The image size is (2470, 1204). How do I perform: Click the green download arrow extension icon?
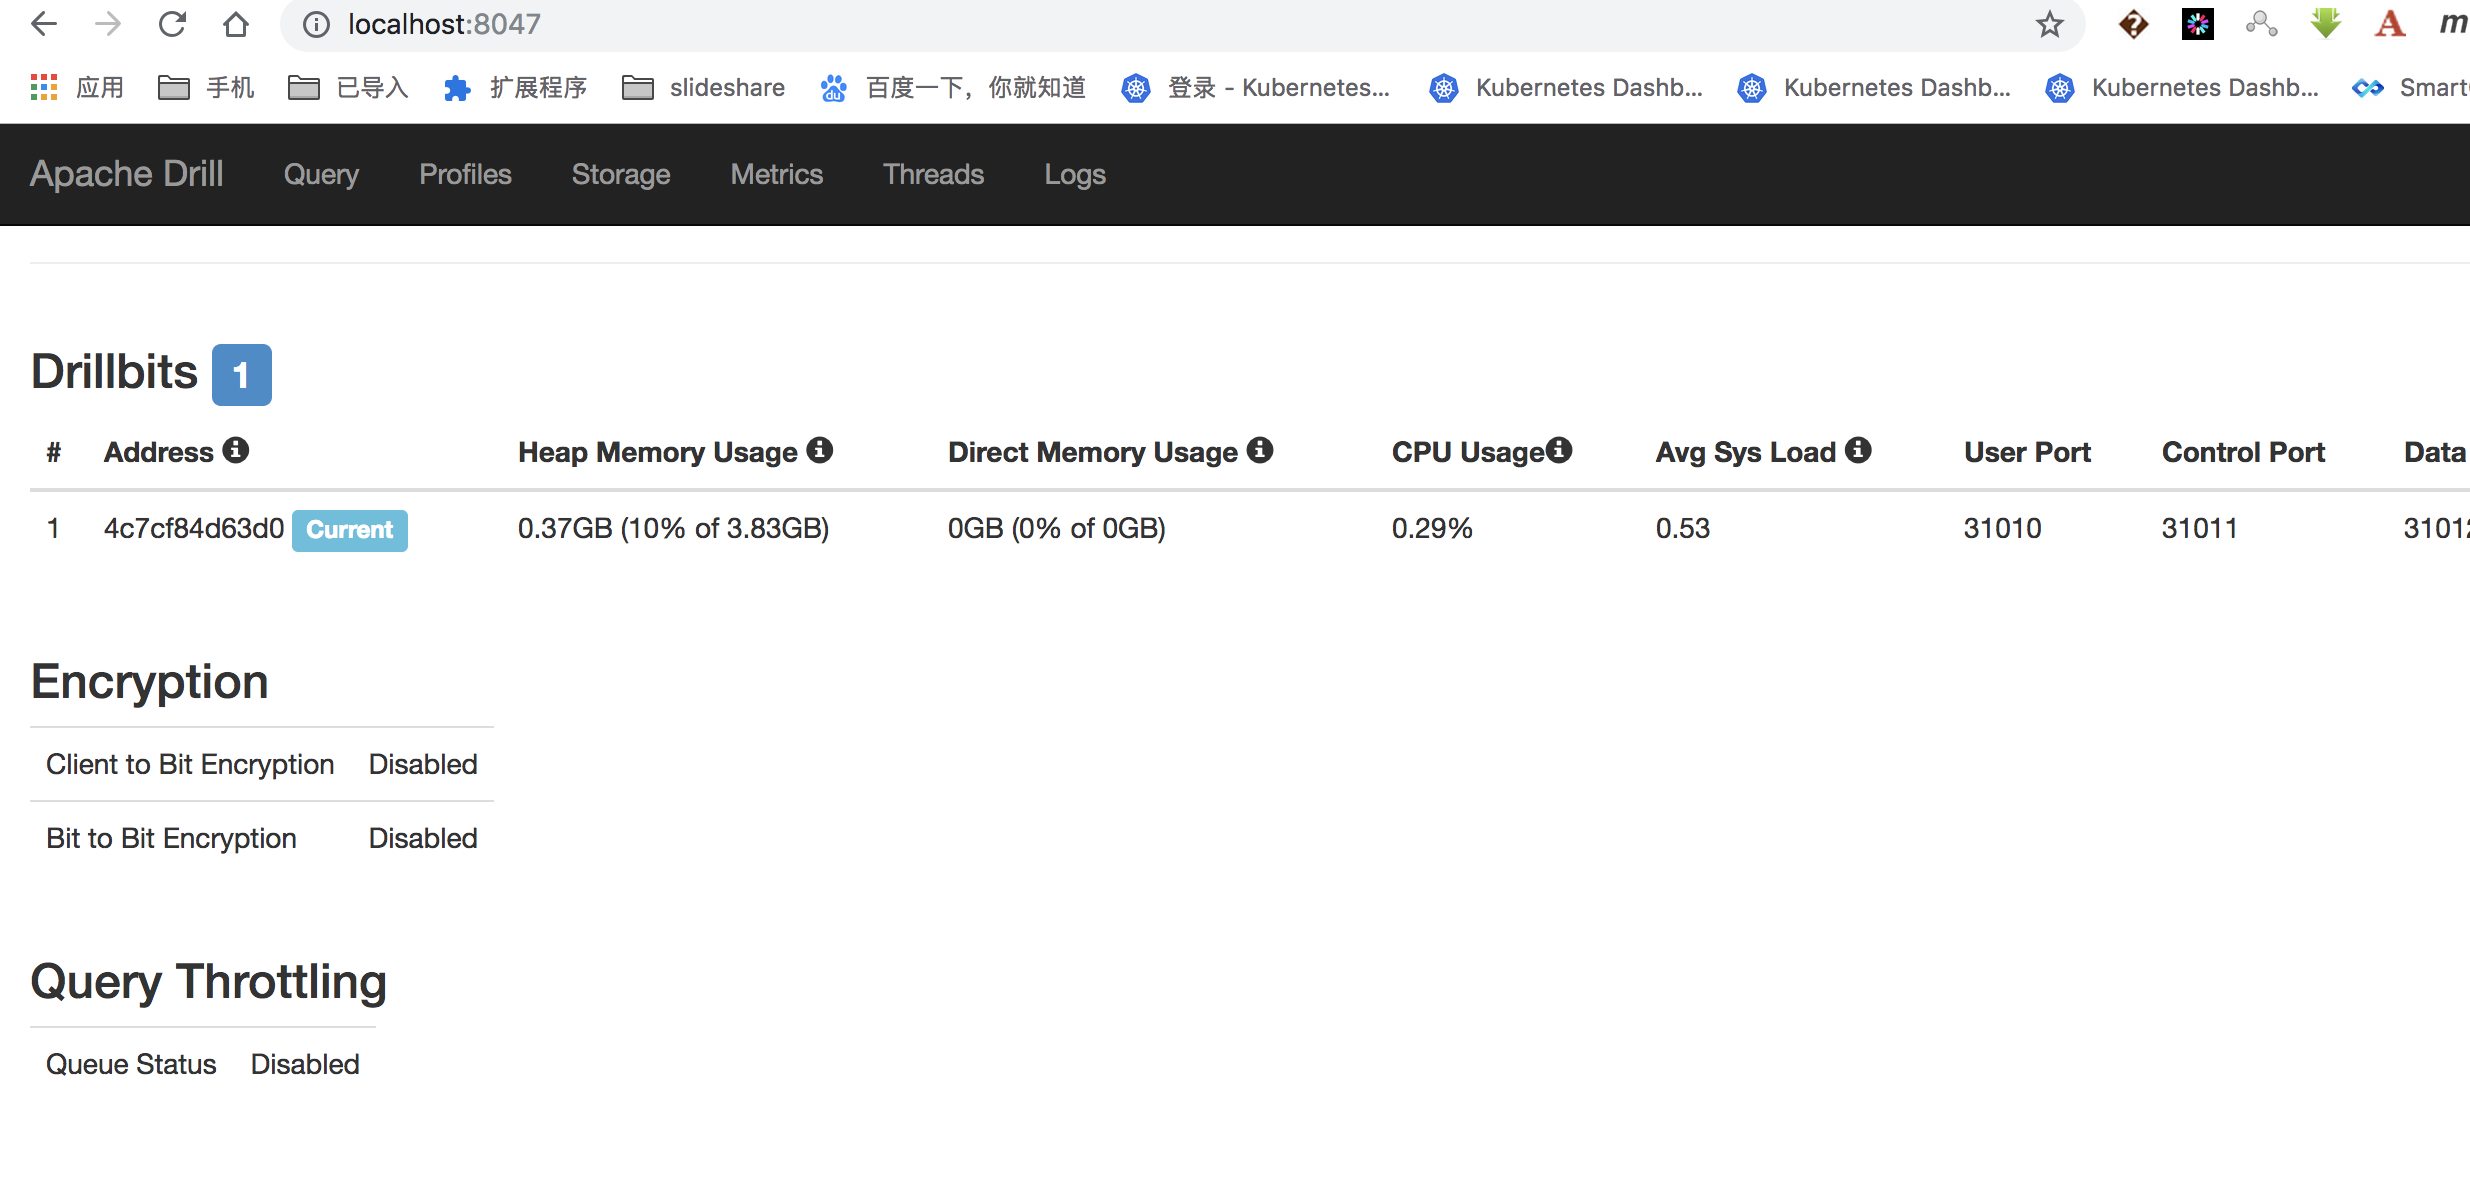pyautogui.click(x=2326, y=24)
